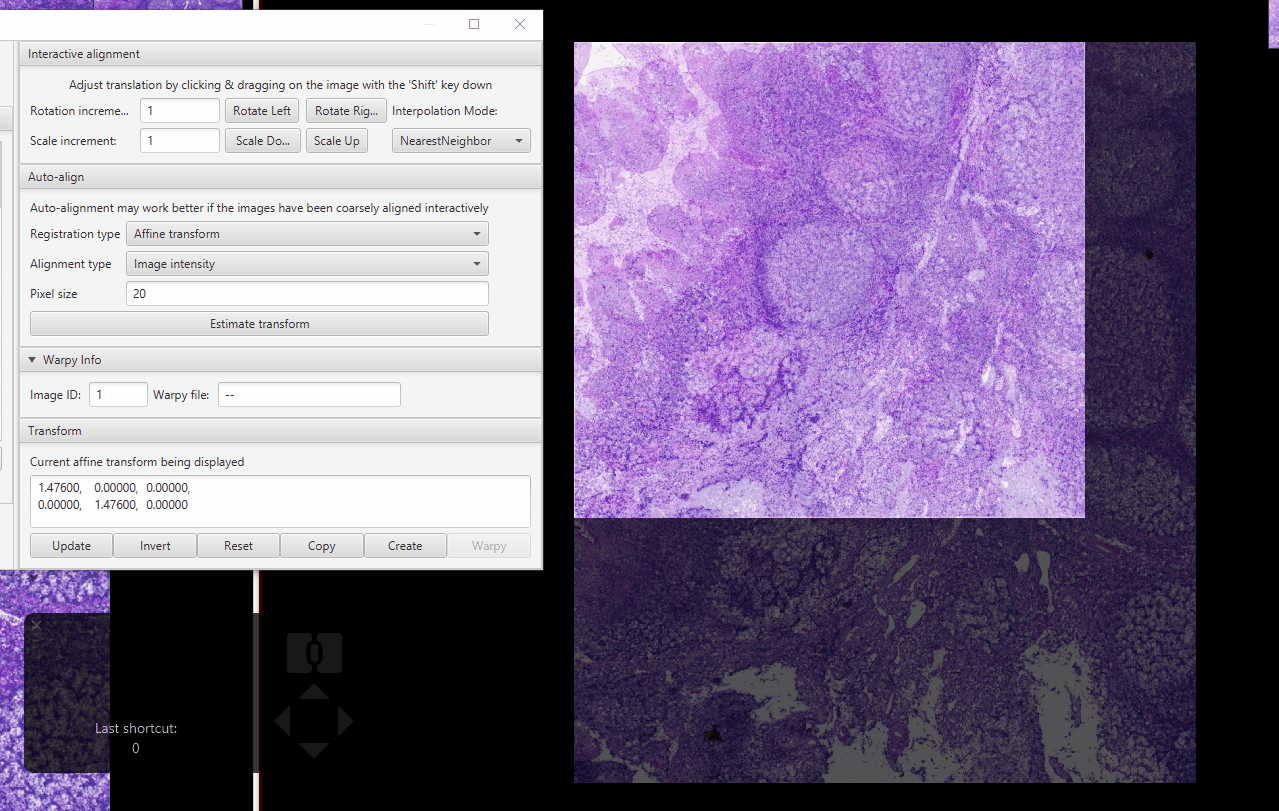Click Update to apply the affine transform
1279x811 pixels.
pyautogui.click(x=70, y=545)
